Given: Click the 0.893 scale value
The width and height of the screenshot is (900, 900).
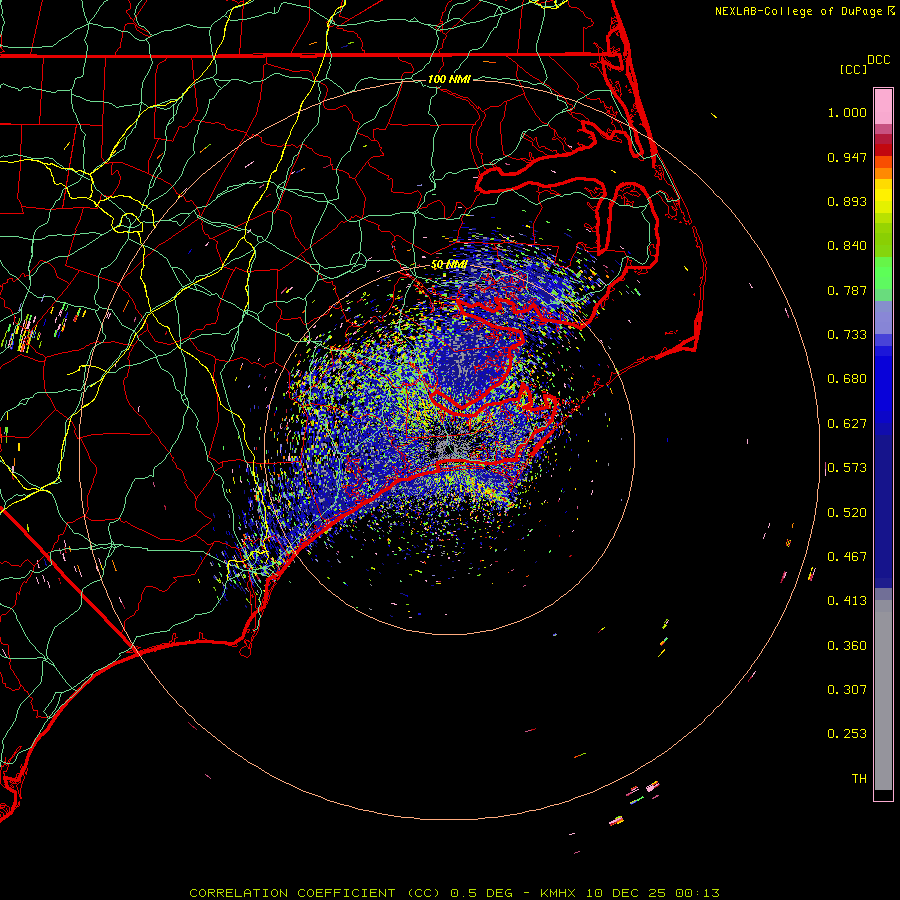Looking at the screenshot, I should (847, 201).
